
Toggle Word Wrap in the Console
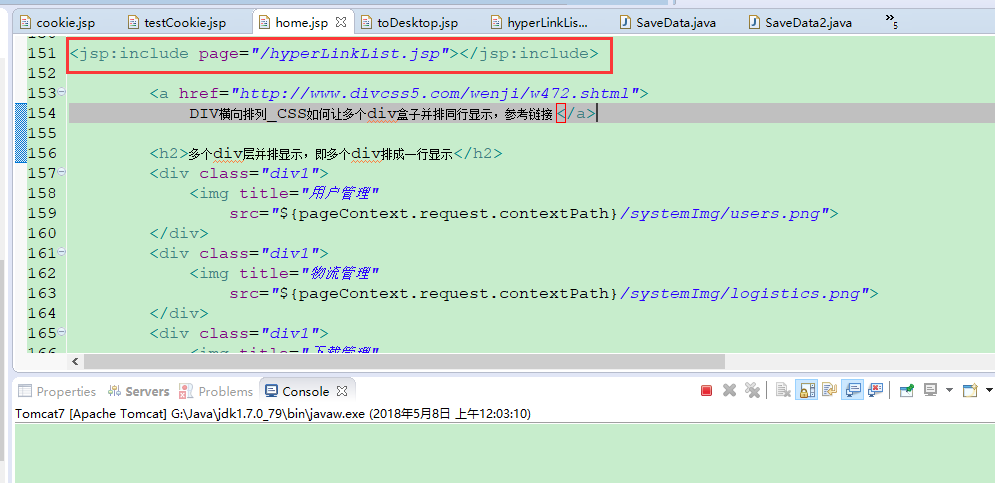pyautogui.click(x=829, y=390)
